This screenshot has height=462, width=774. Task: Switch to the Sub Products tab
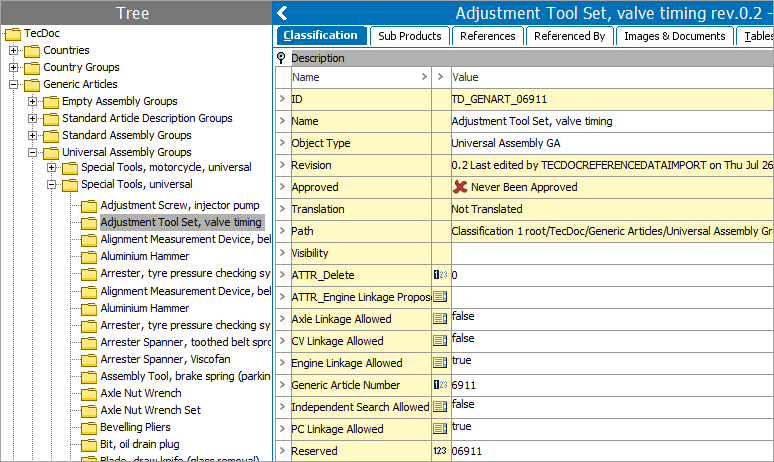[x=410, y=36]
